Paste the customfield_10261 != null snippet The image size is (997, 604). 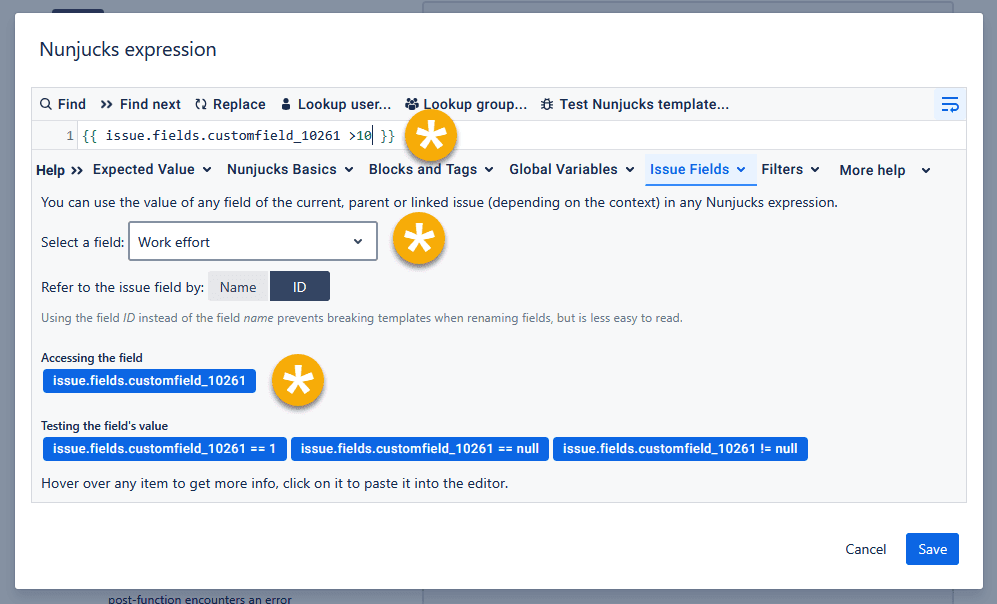pos(680,449)
